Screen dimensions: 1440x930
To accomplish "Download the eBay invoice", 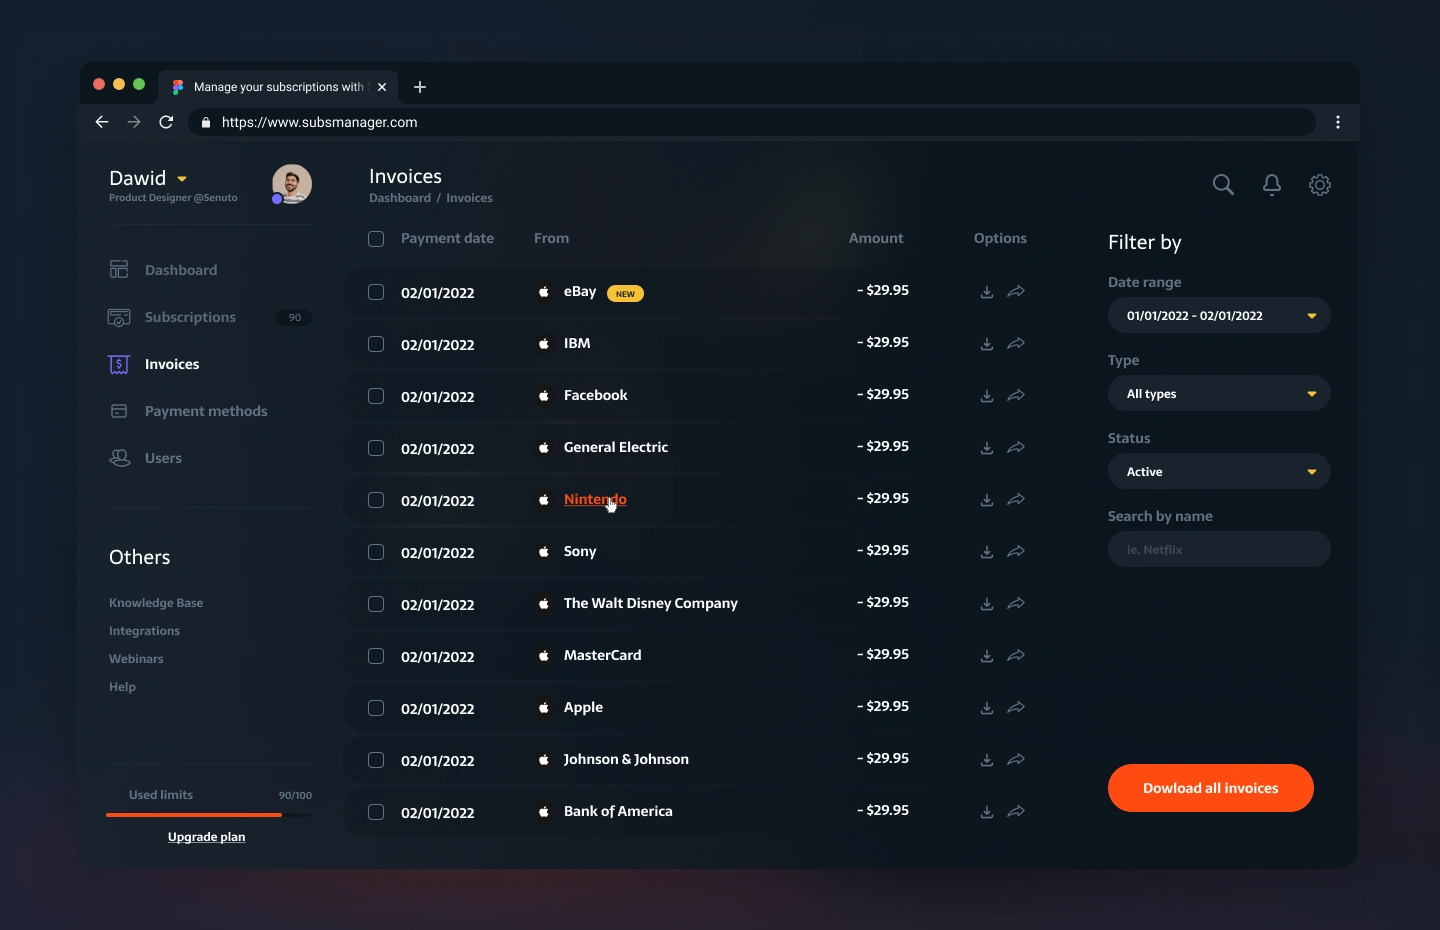I will click(986, 292).
